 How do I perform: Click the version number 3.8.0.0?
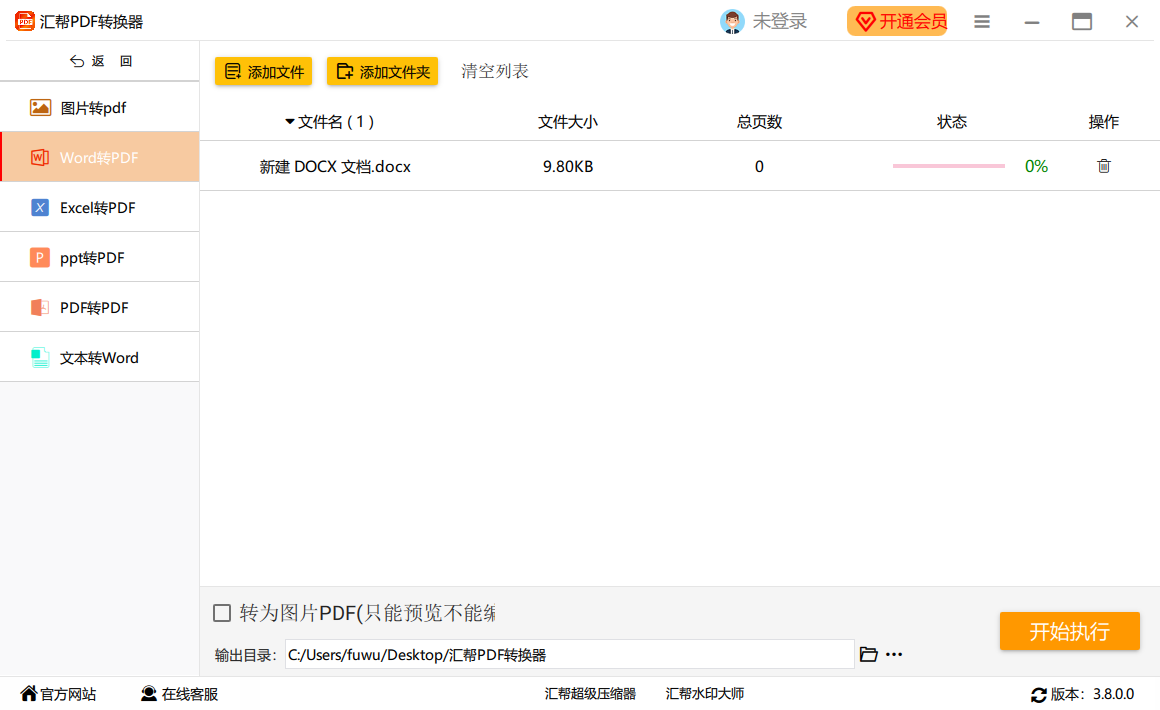click(1113, 694)
